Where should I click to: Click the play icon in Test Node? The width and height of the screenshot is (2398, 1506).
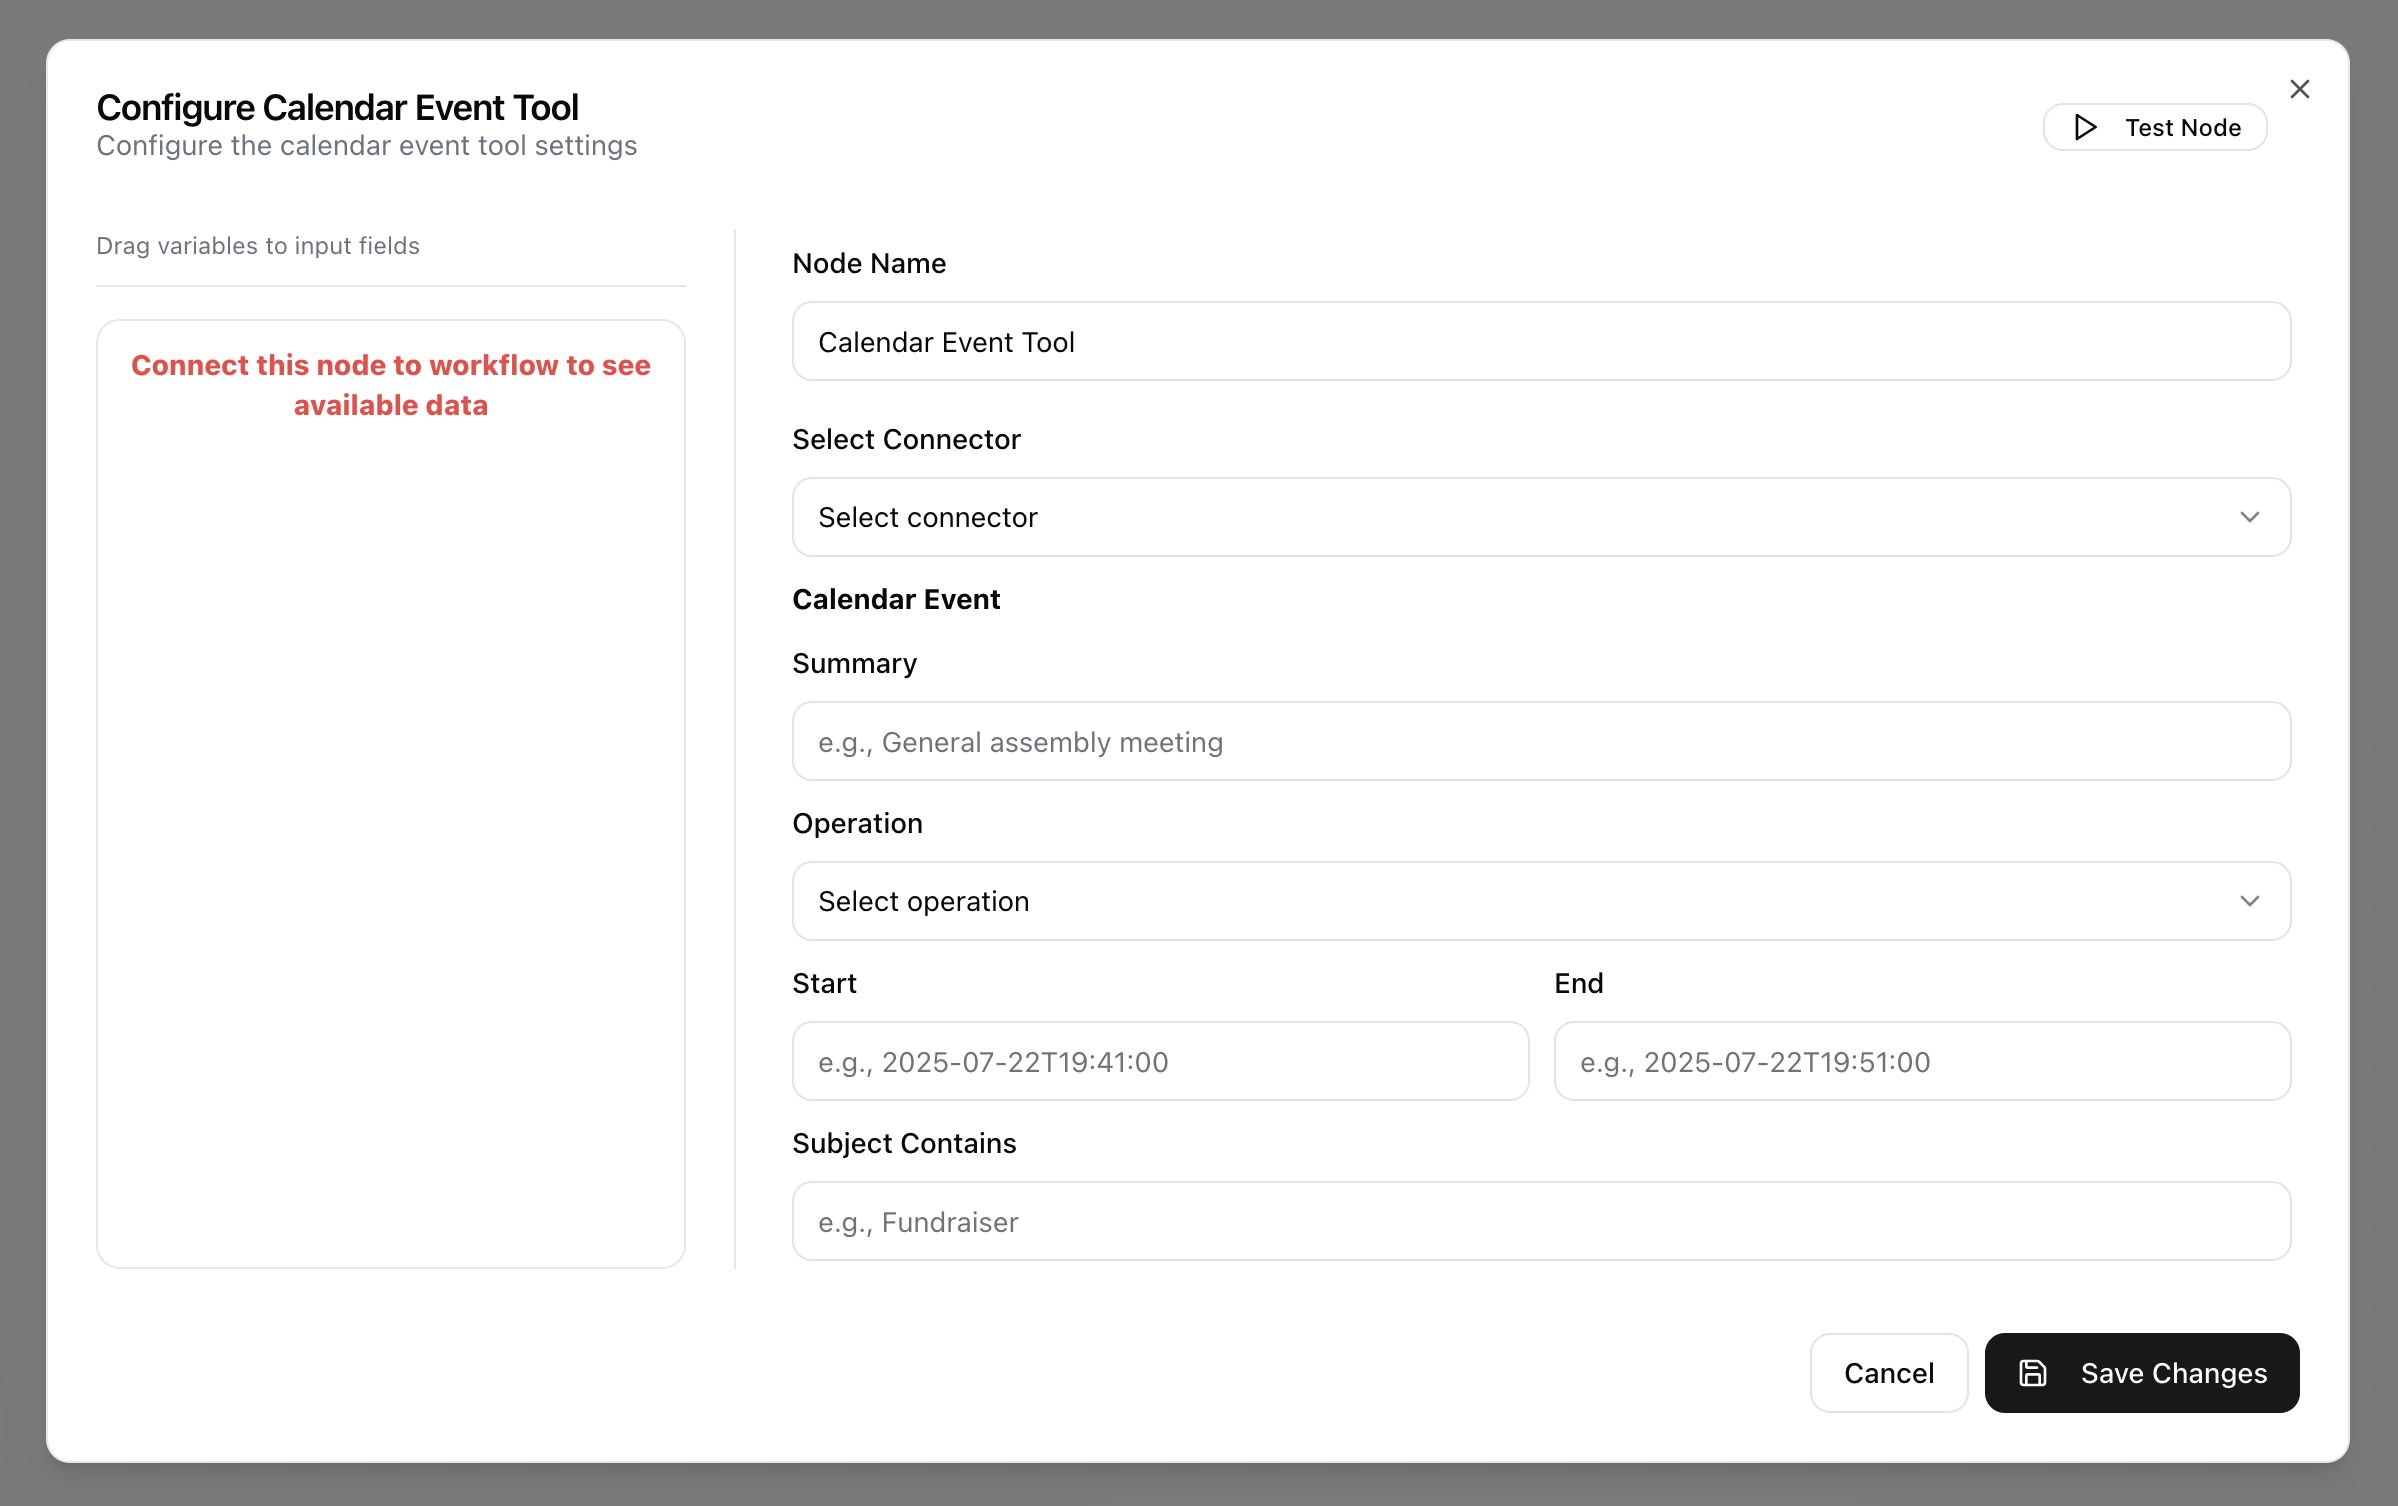(x=2085, y=127)
